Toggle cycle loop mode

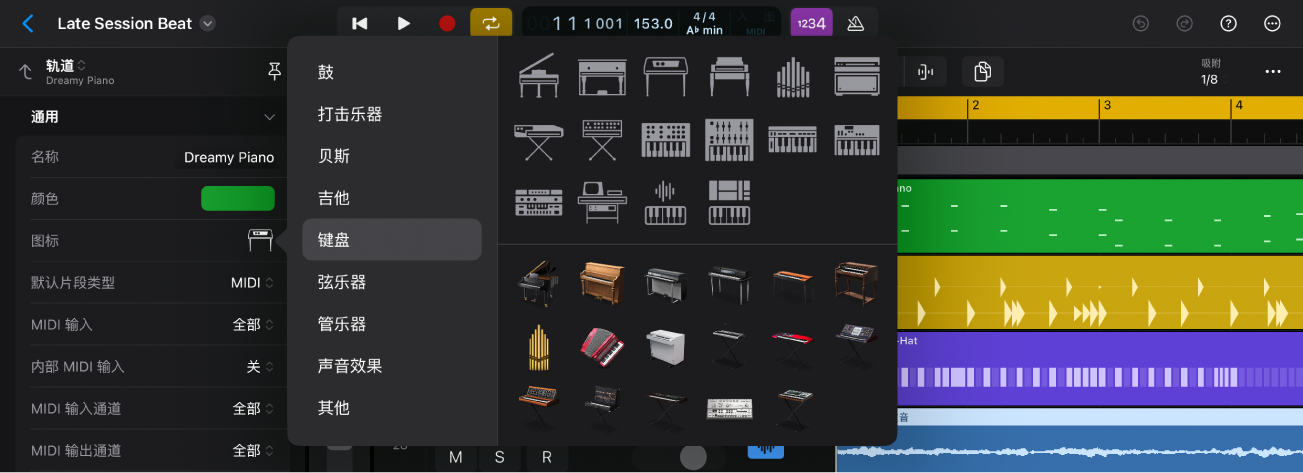[491, 24]
